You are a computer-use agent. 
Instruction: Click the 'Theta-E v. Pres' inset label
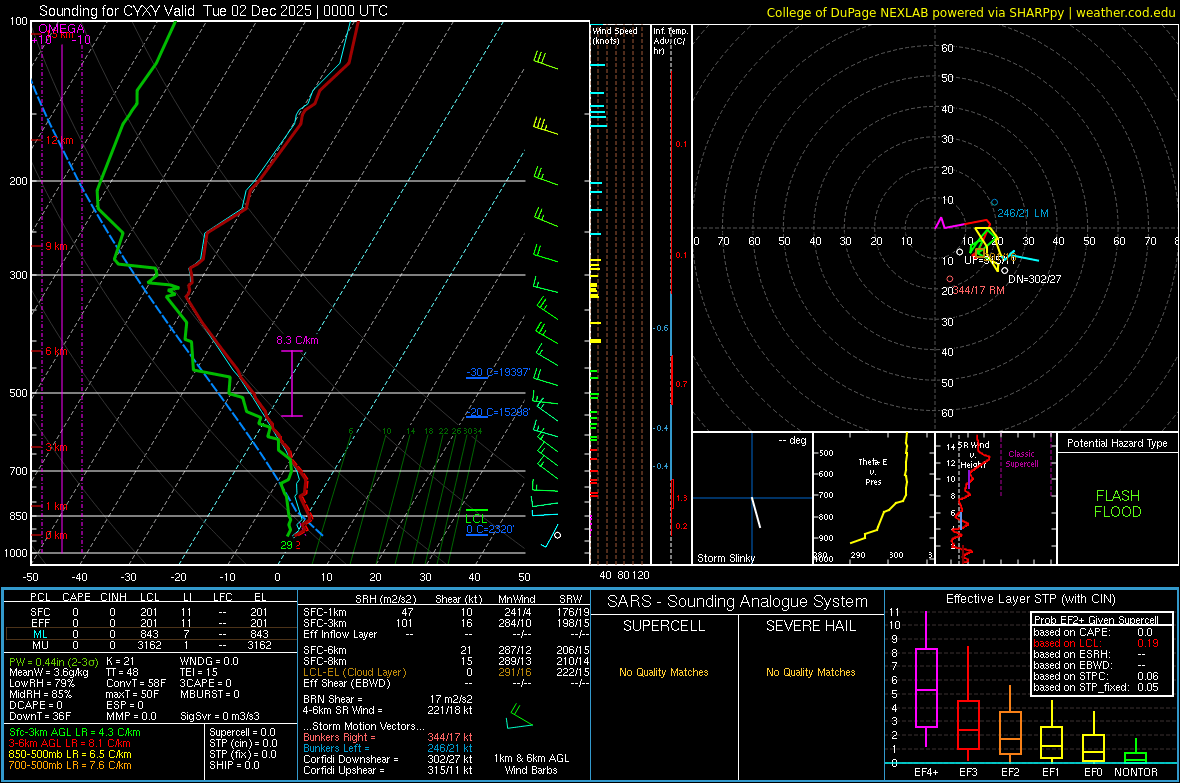[x=873, y=471]
